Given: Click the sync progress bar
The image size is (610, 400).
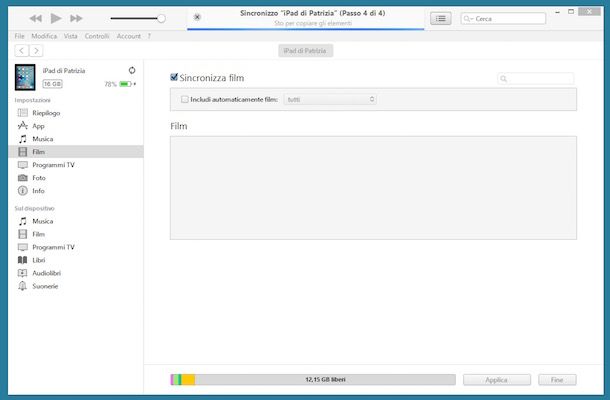Looking at the screenshot, I should (305, 29).
